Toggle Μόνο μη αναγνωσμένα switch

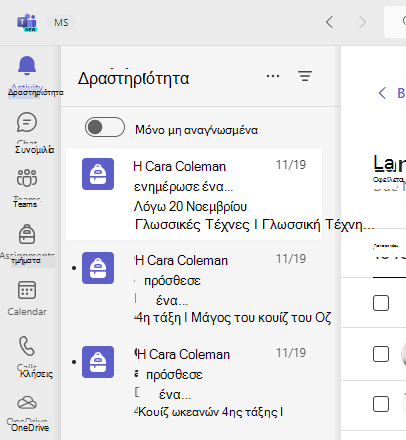pos(105,127)
